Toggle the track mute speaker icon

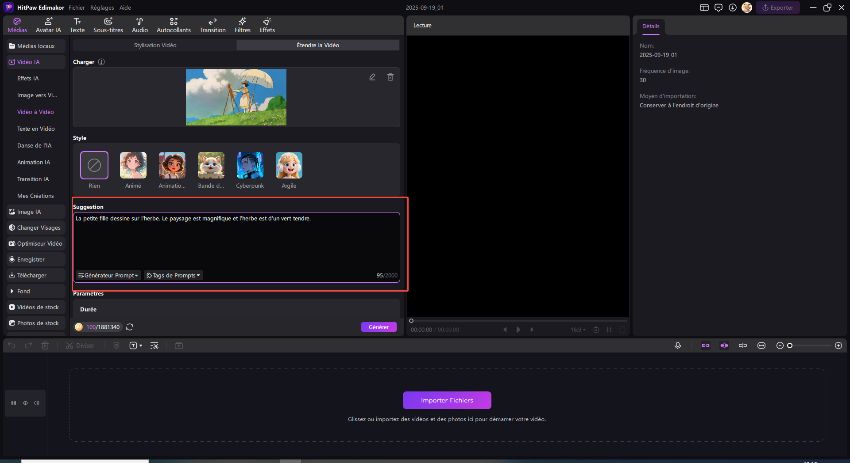coord(36,403)
